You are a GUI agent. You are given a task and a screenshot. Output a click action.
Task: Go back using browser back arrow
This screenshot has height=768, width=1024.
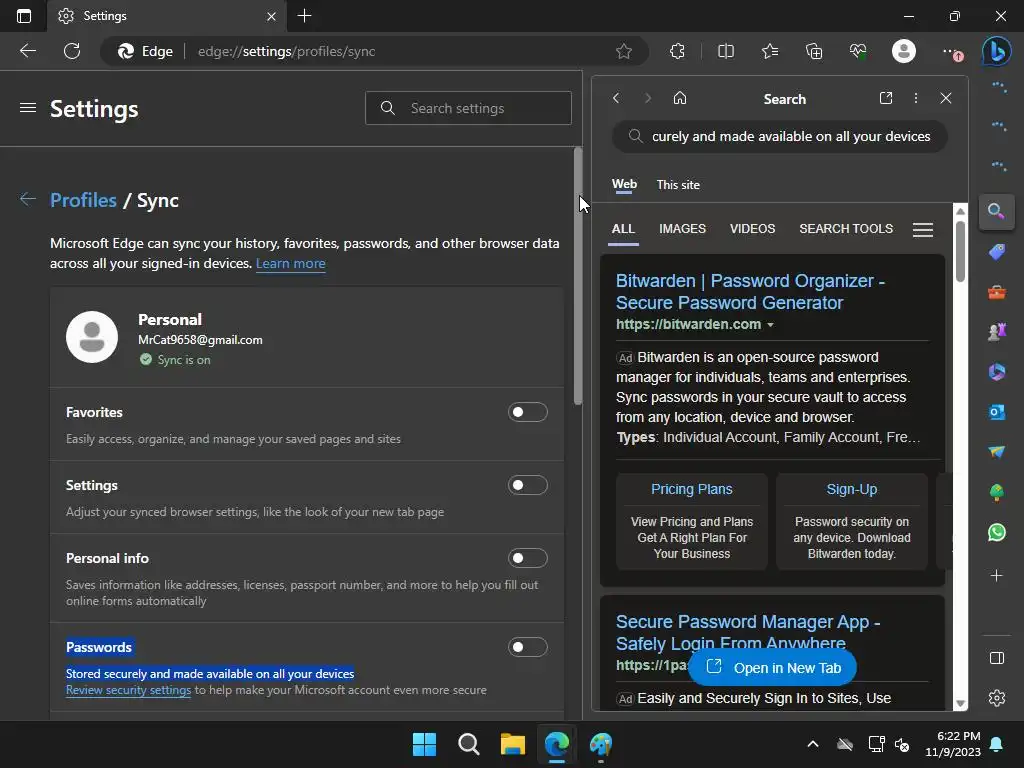click(27, 51)
